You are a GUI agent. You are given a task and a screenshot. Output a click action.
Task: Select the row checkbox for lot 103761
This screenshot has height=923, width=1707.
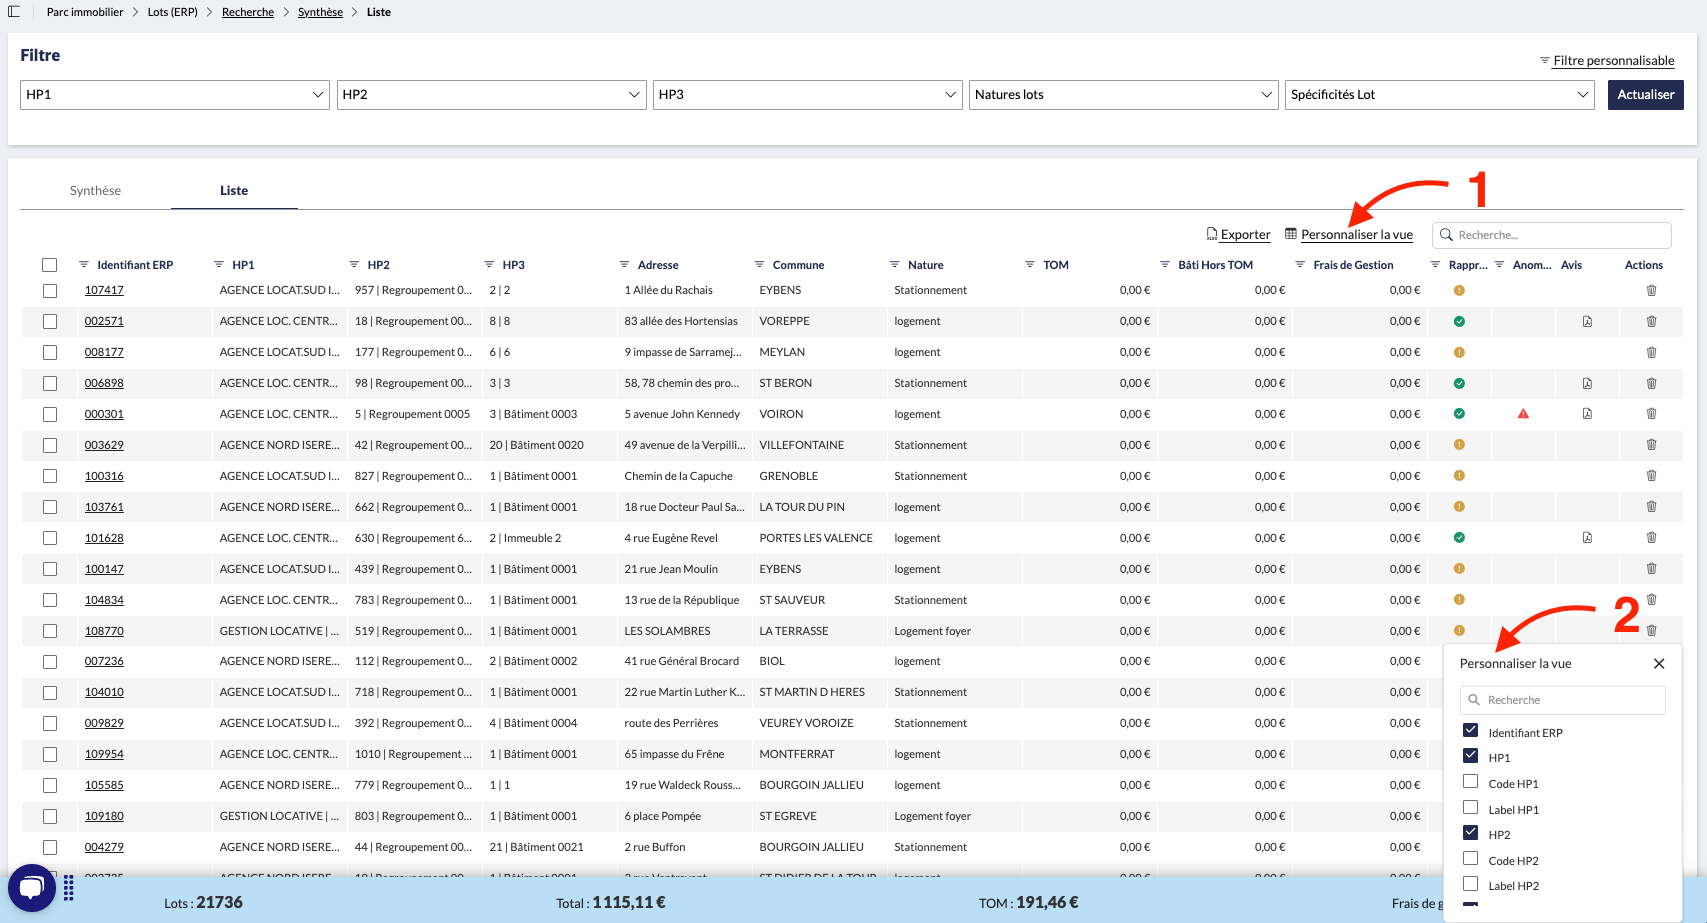pyautogui.click(x=50, y=507)
